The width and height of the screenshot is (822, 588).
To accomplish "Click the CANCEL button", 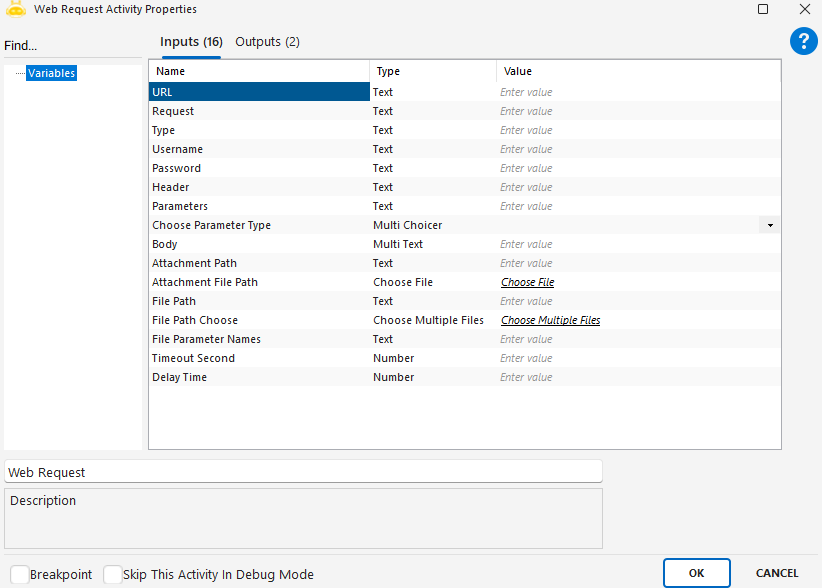I will 776,573.
